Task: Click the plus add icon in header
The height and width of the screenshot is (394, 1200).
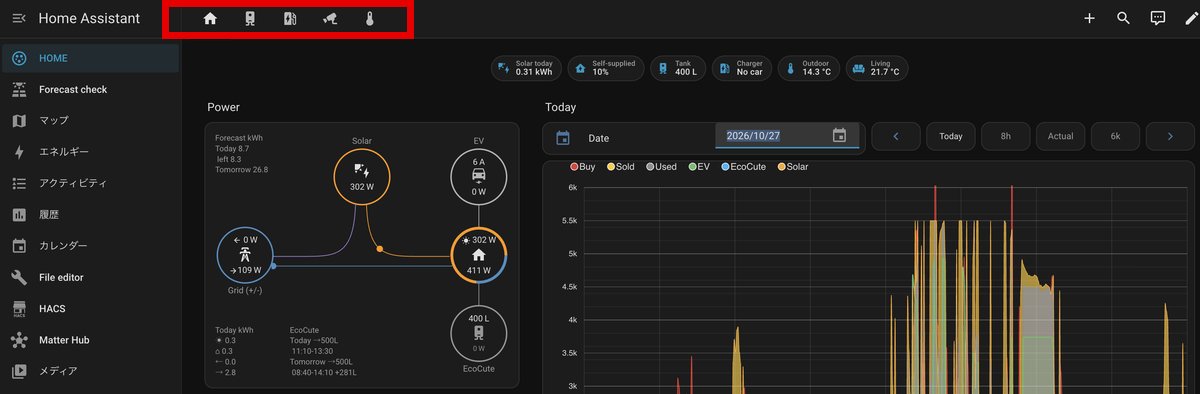Action: pos(1090,18)
